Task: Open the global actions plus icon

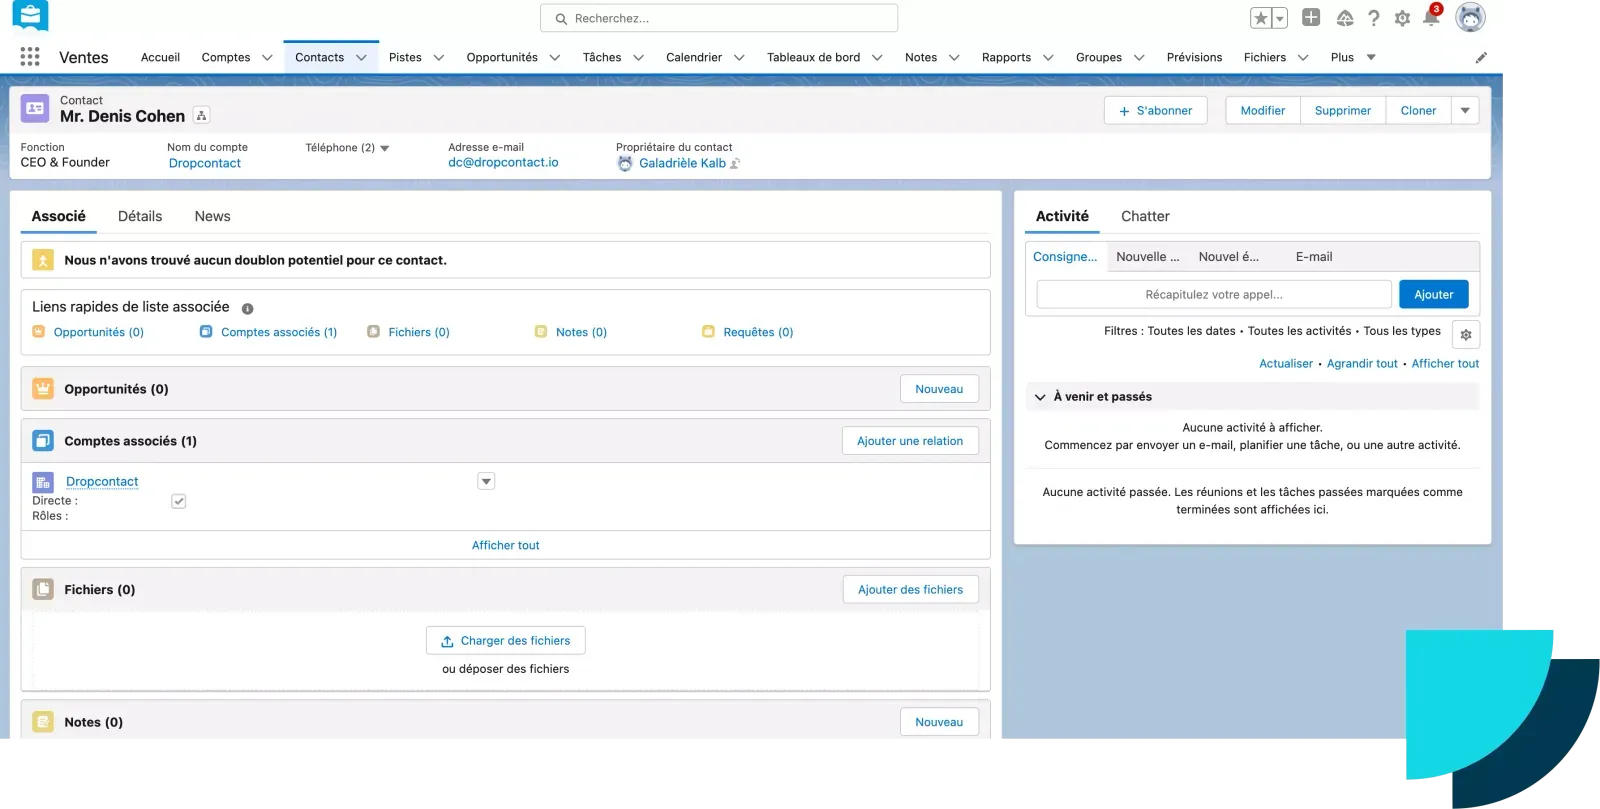Action: click(x=1311, y=18)
